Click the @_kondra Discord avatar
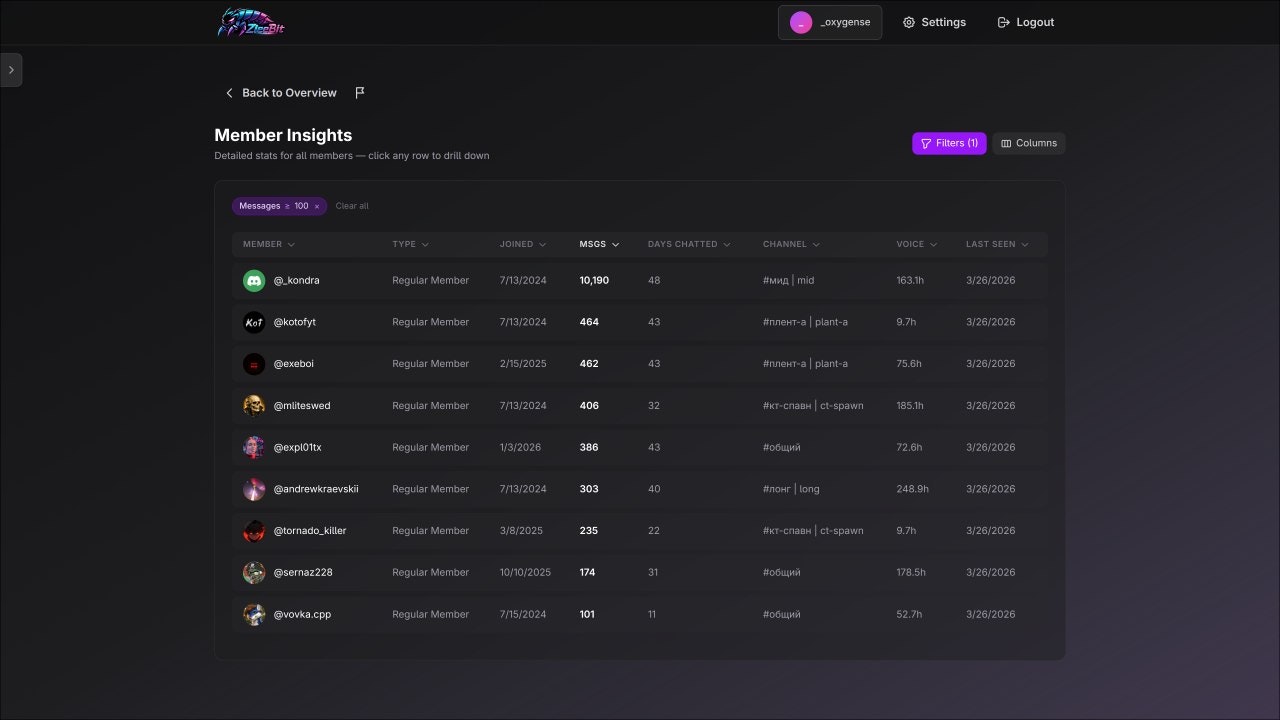This screenshot has height=720, width=1280. (x=254, y=281)
